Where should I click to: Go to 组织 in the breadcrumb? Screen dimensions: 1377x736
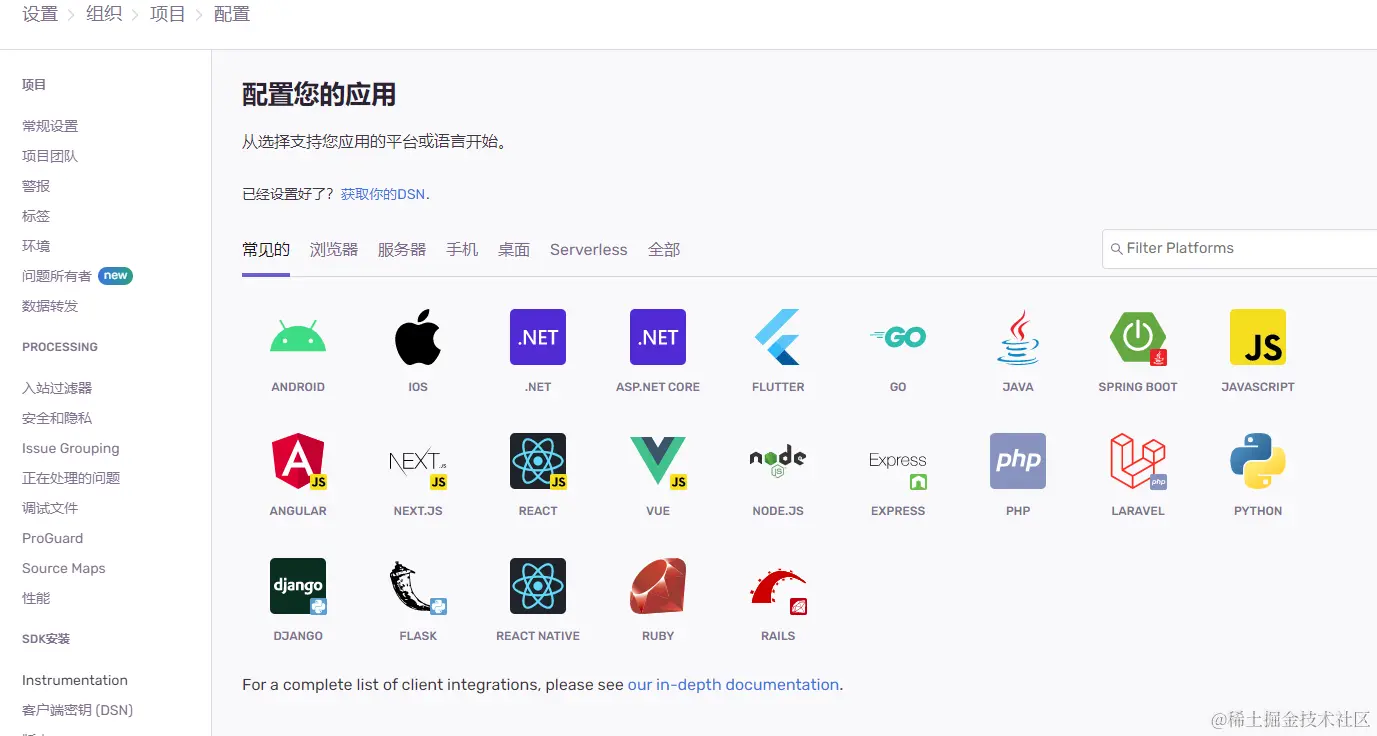pos(104,14)
